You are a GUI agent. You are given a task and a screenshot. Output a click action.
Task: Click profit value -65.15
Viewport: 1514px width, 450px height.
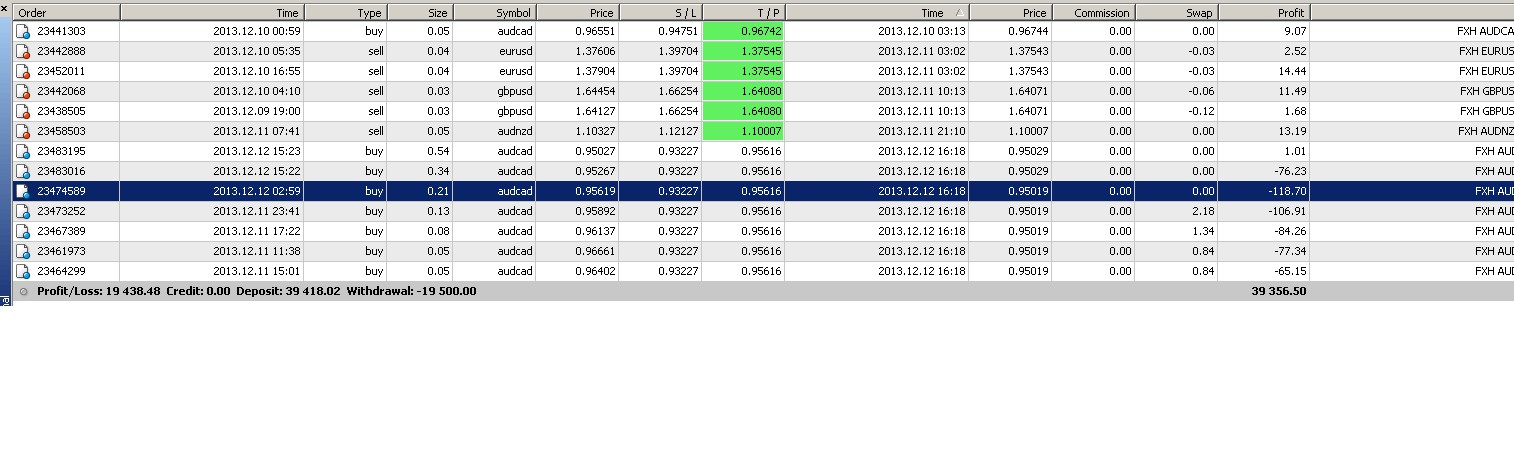pos(1288,271)
